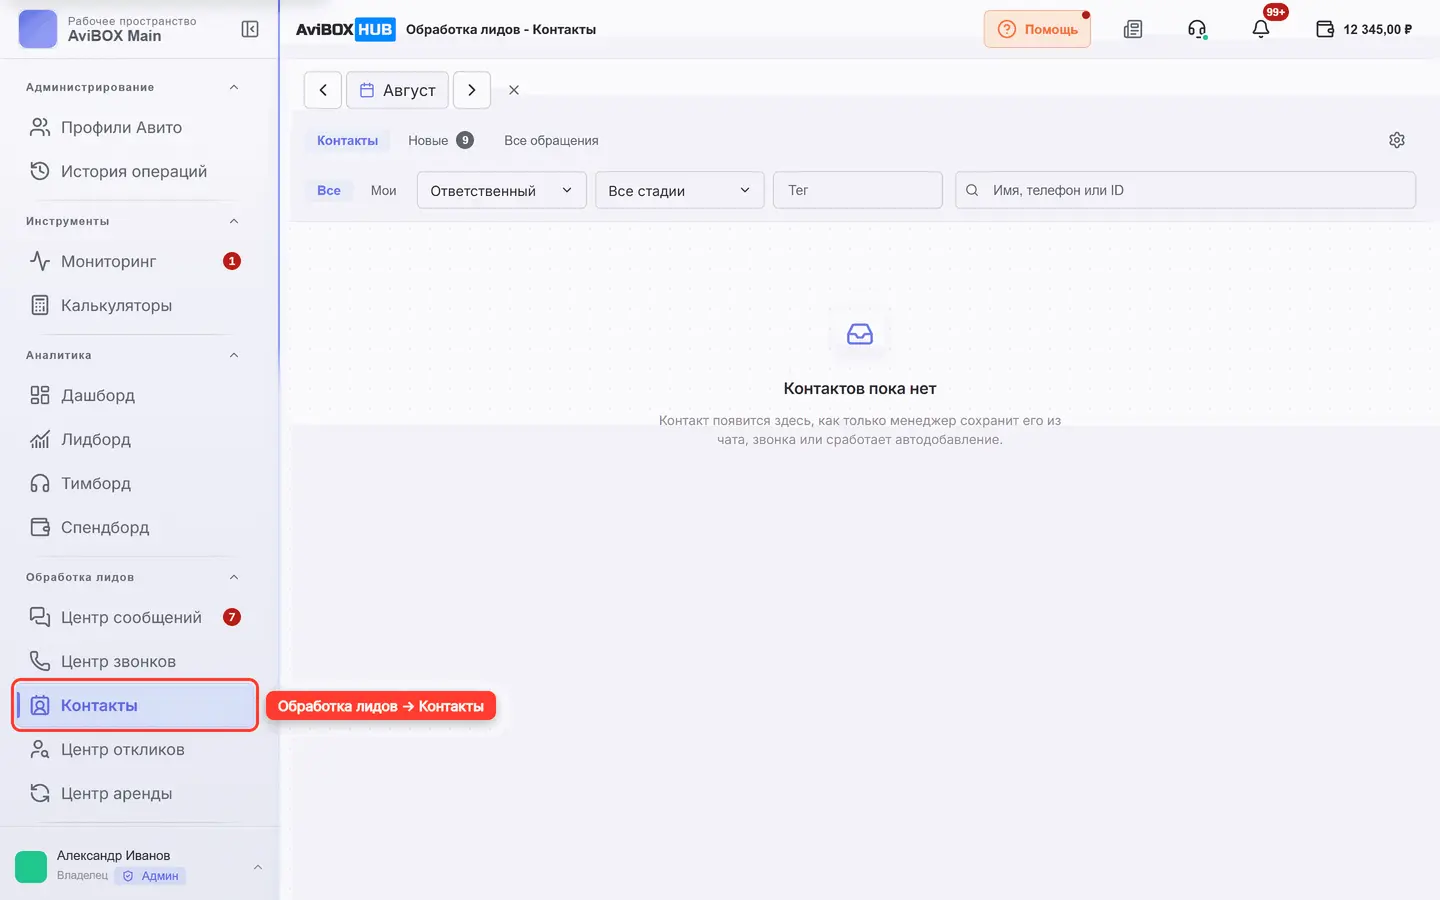Viewport: 1440px width, 900px height.
Task: Go to next month arrow
Action: tap(472, 90)
